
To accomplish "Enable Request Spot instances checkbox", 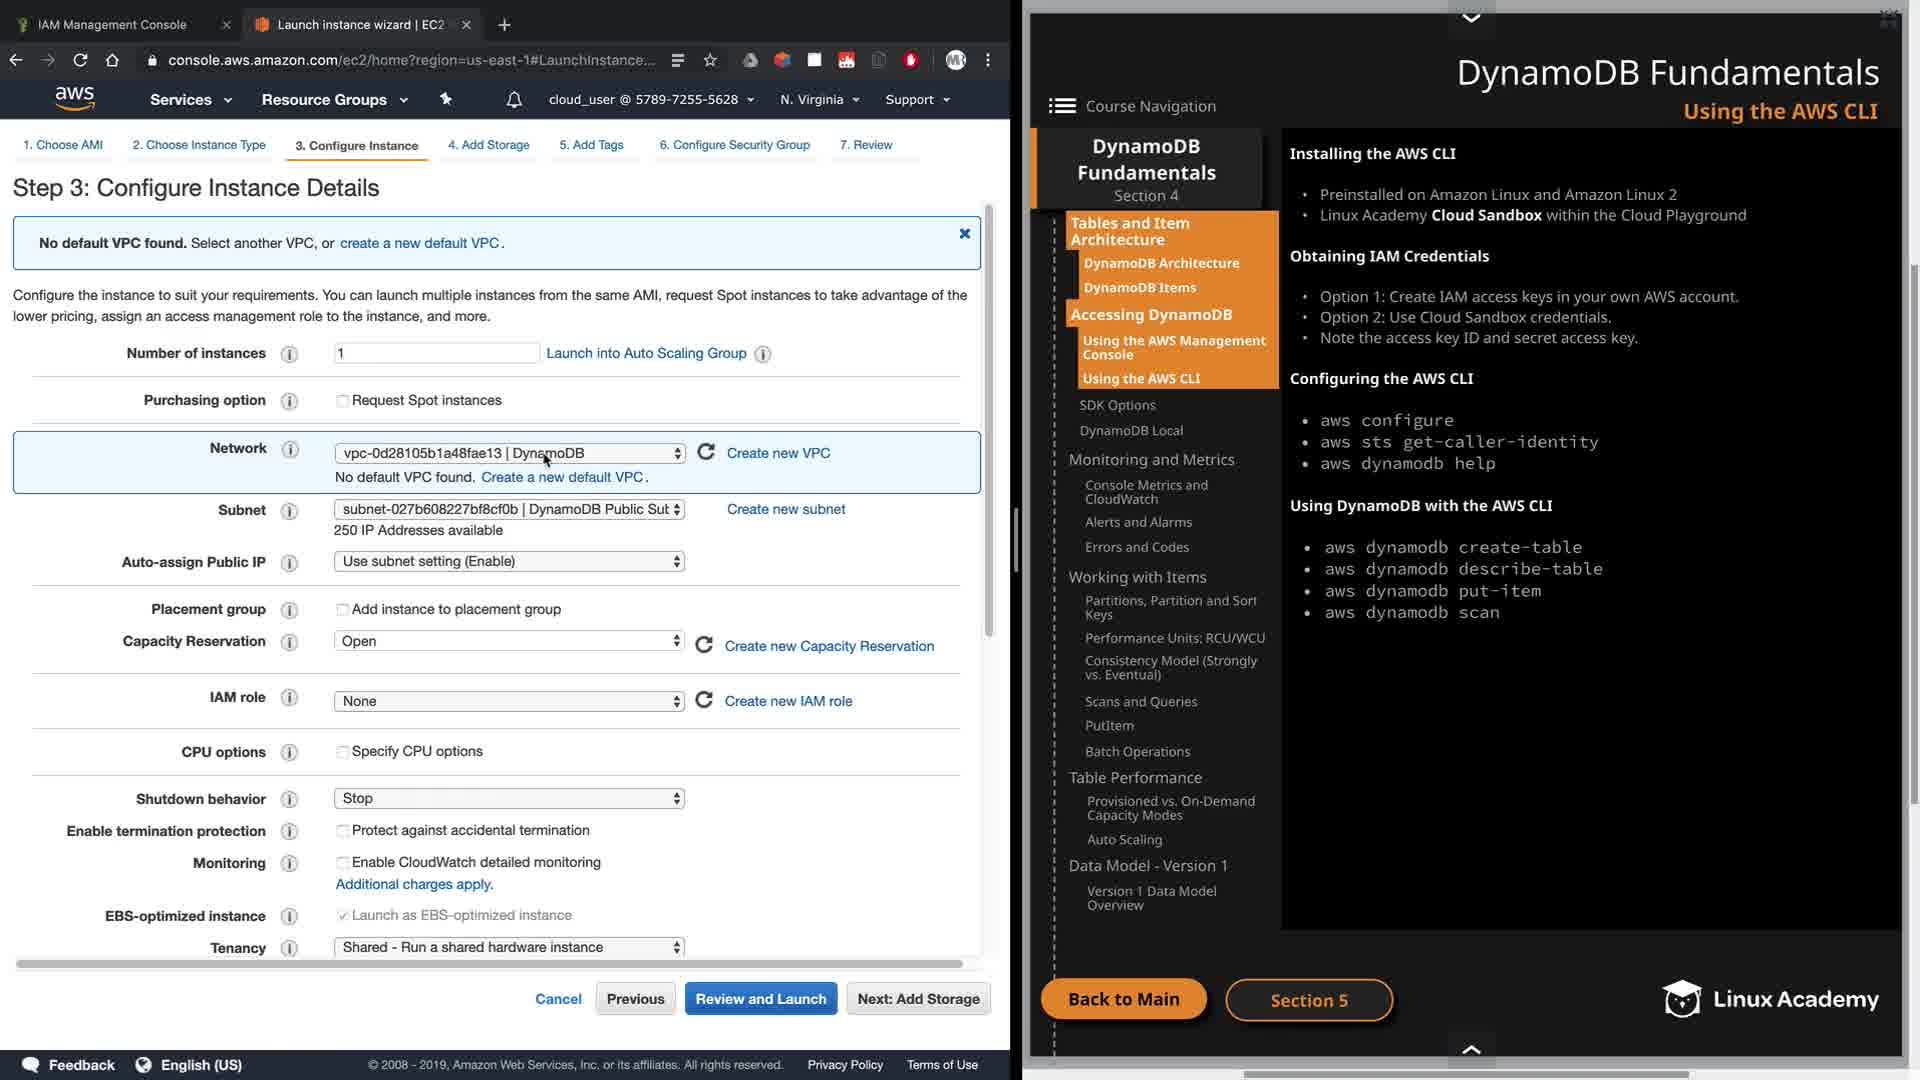I will [x=343, y=401].
